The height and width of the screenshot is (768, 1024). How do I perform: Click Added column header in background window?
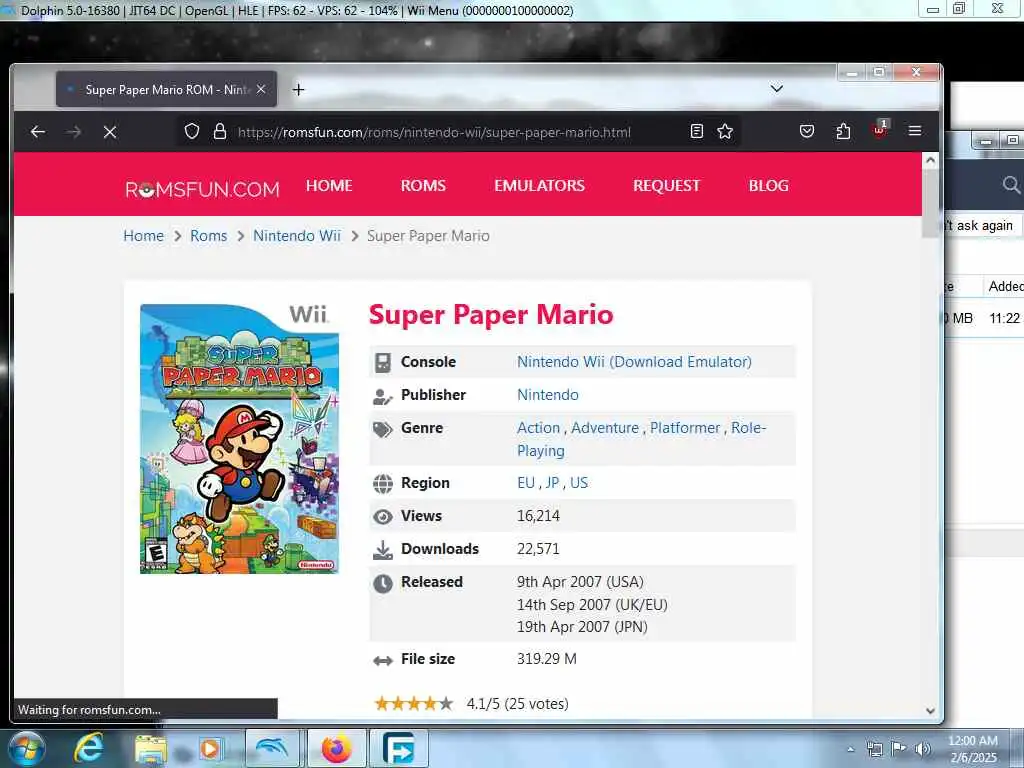[1006, 286]
